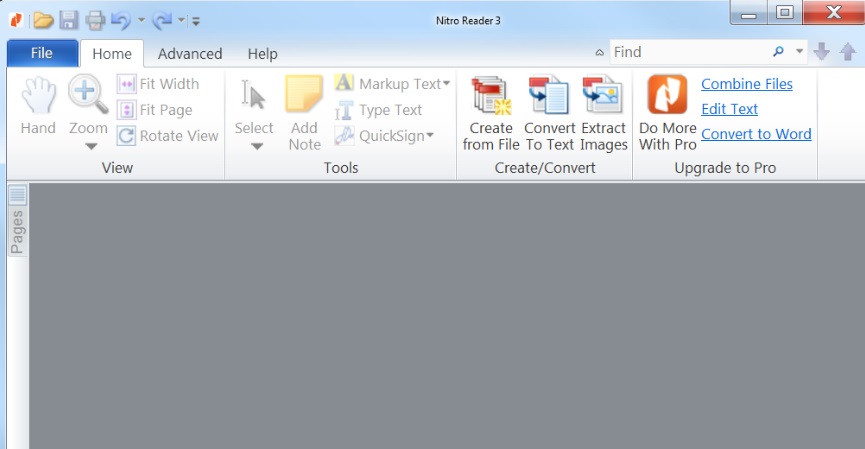Click the Markup Text tool
The height and width of the screenshot is (449, 865).
pos(388,84)
